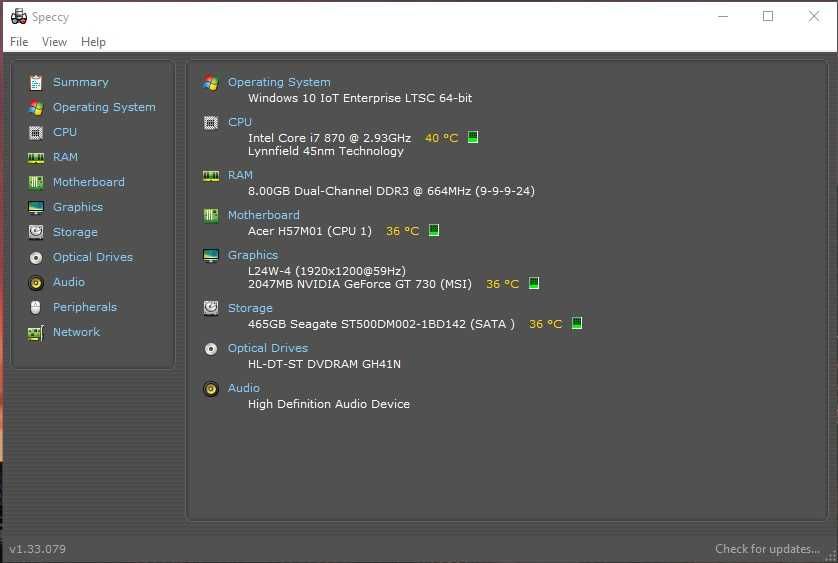Click the green temperature indicator next to GeForce GT 730
Screen dimensions: 838x563
click(533, 283)
